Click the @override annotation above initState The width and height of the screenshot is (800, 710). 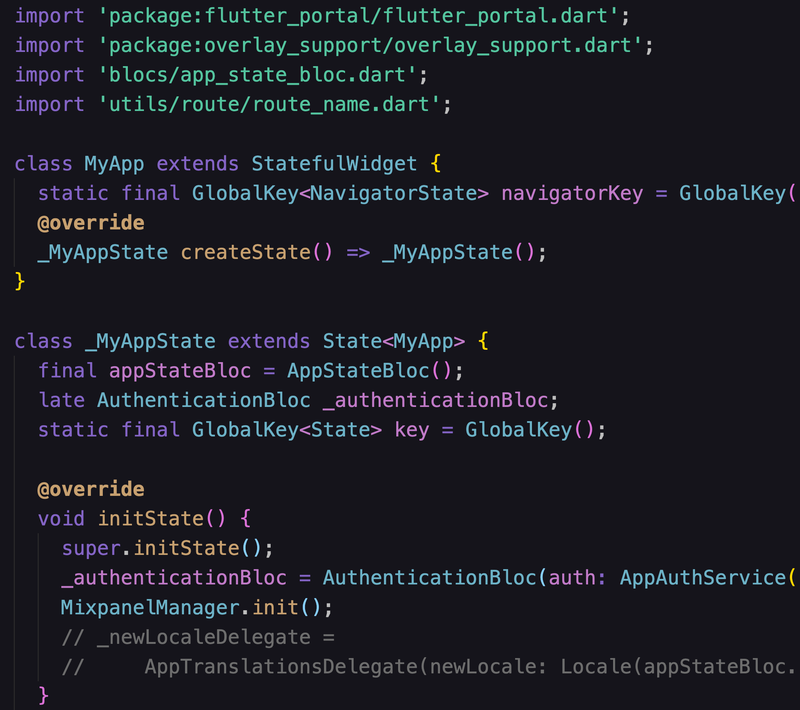[x=91, y=489]
